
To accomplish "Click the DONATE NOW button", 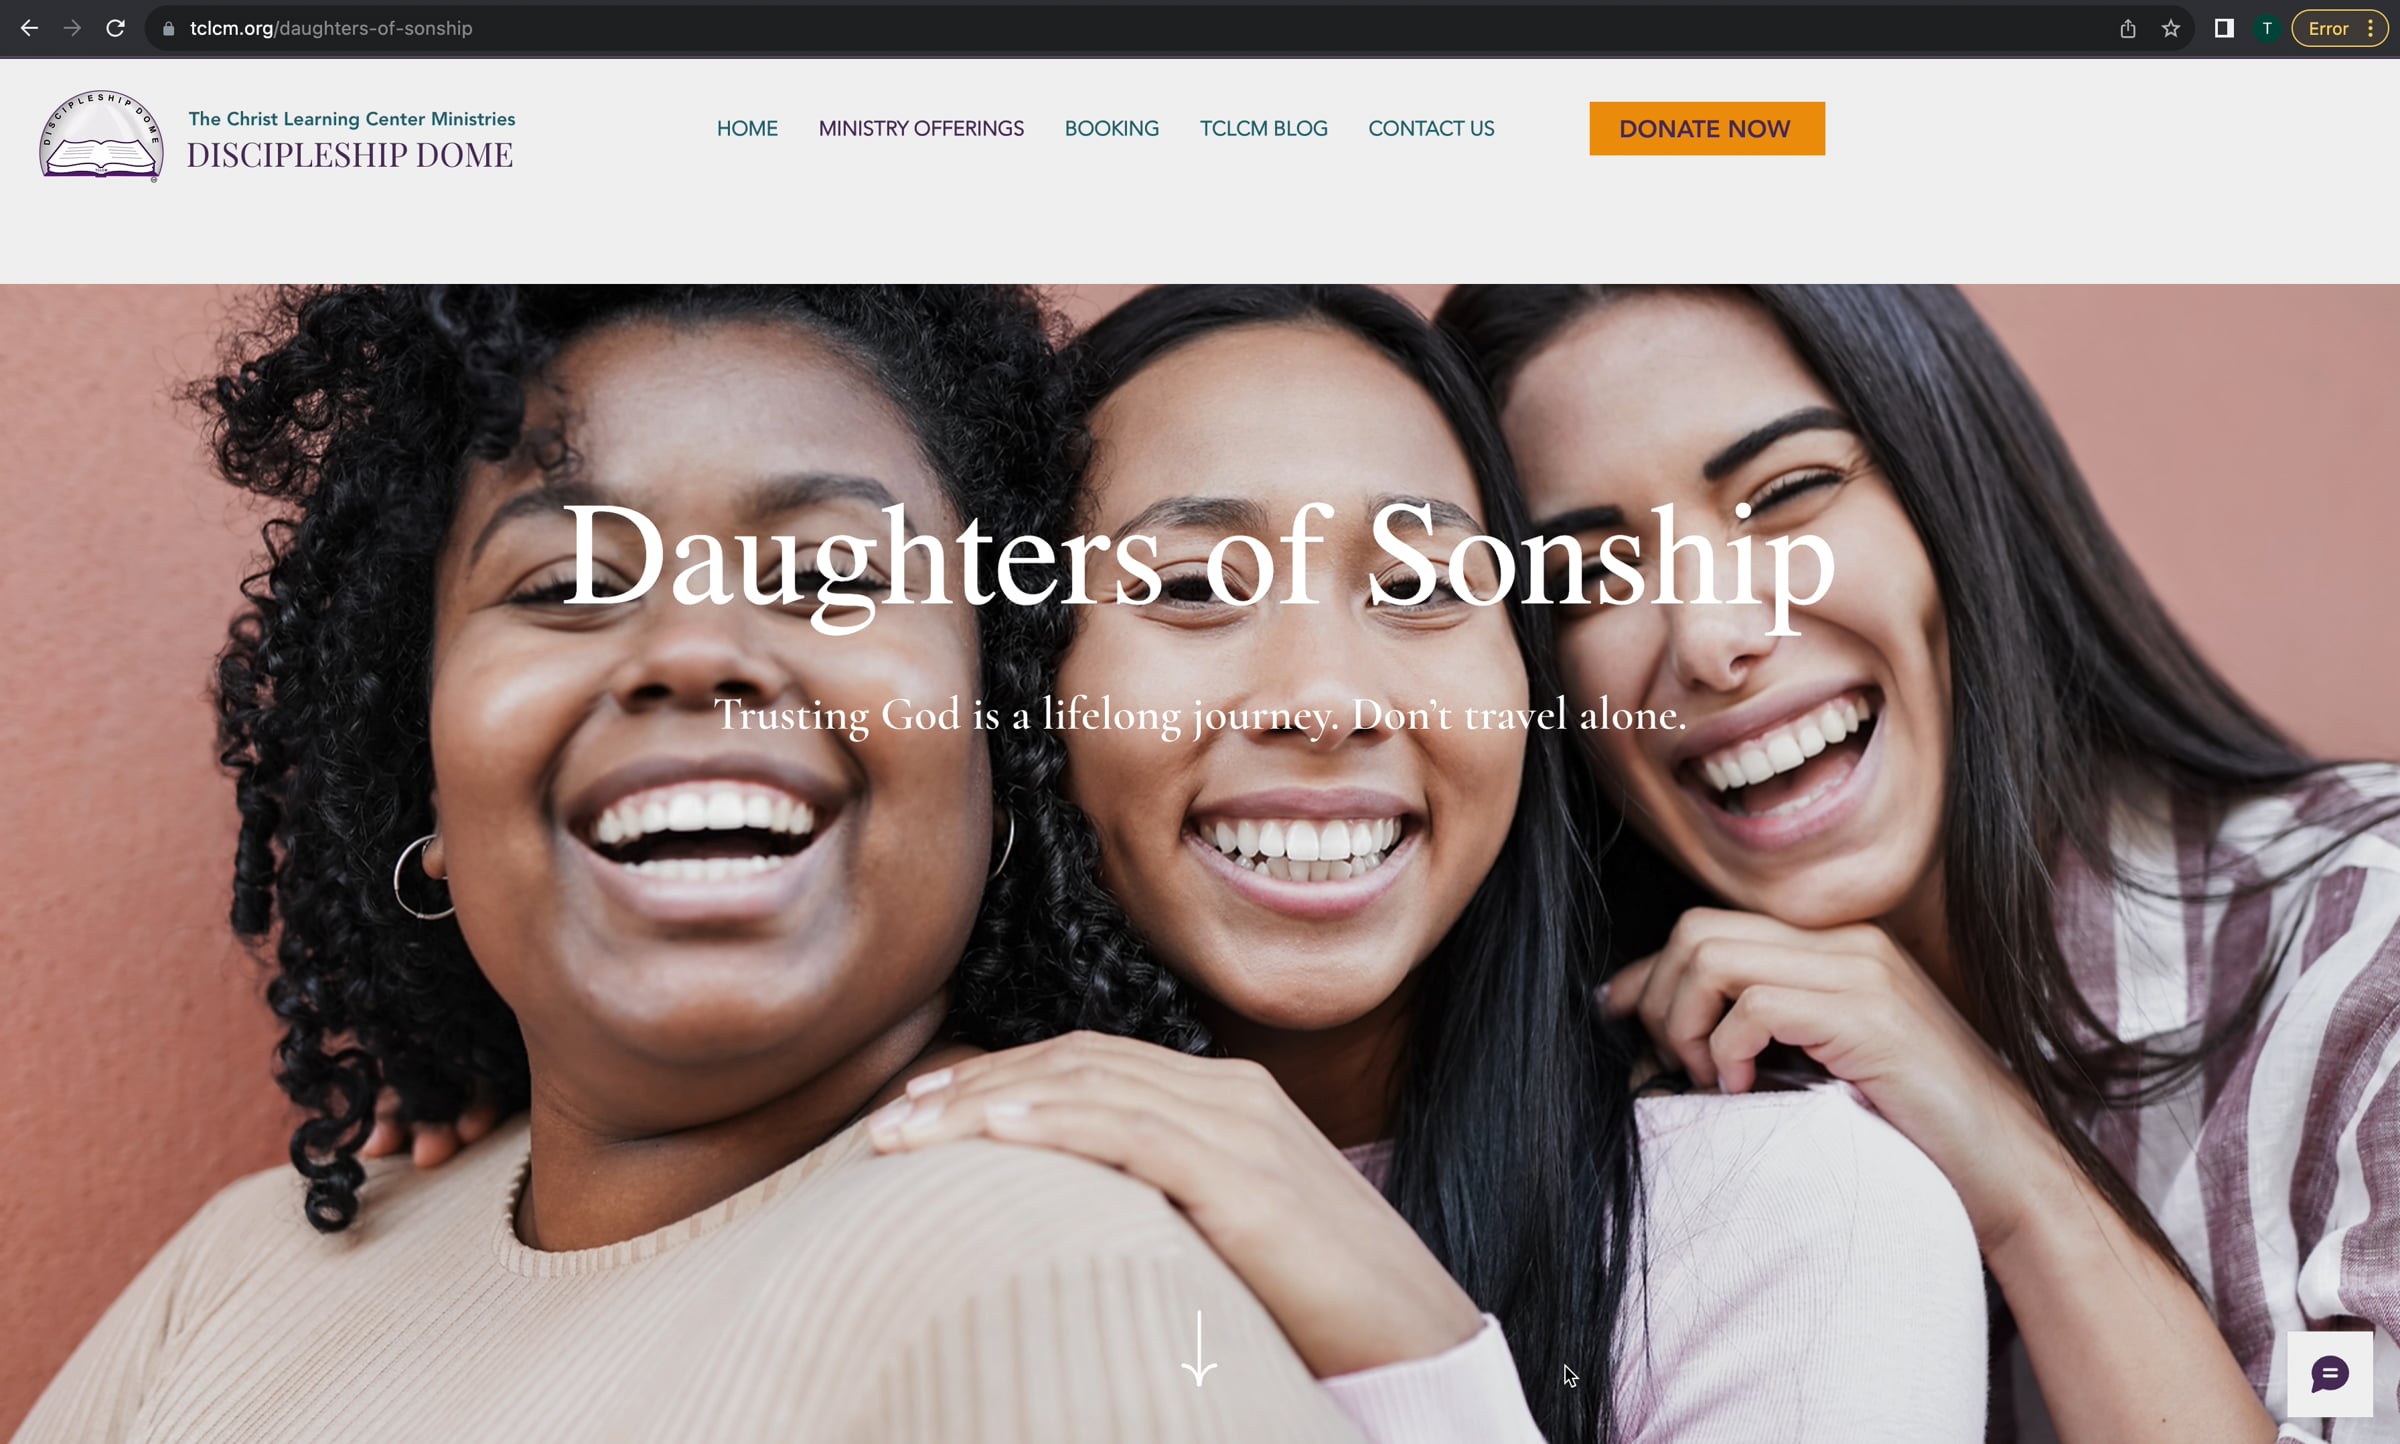I will coord(1707,129).
